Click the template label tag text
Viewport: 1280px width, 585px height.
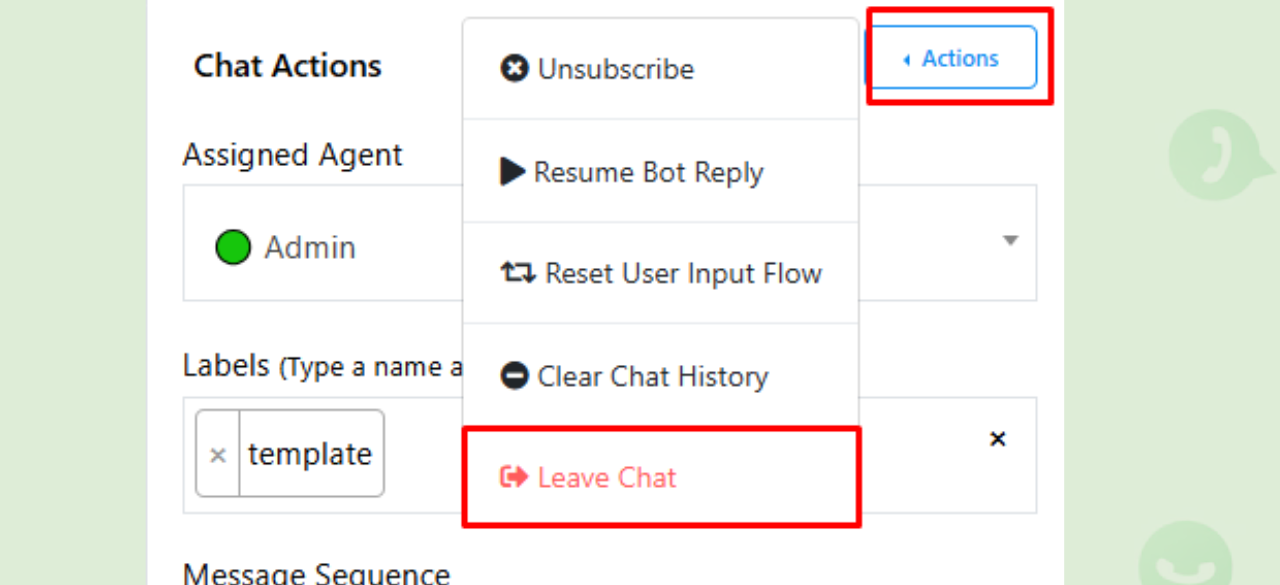click(x=310, y=454)
